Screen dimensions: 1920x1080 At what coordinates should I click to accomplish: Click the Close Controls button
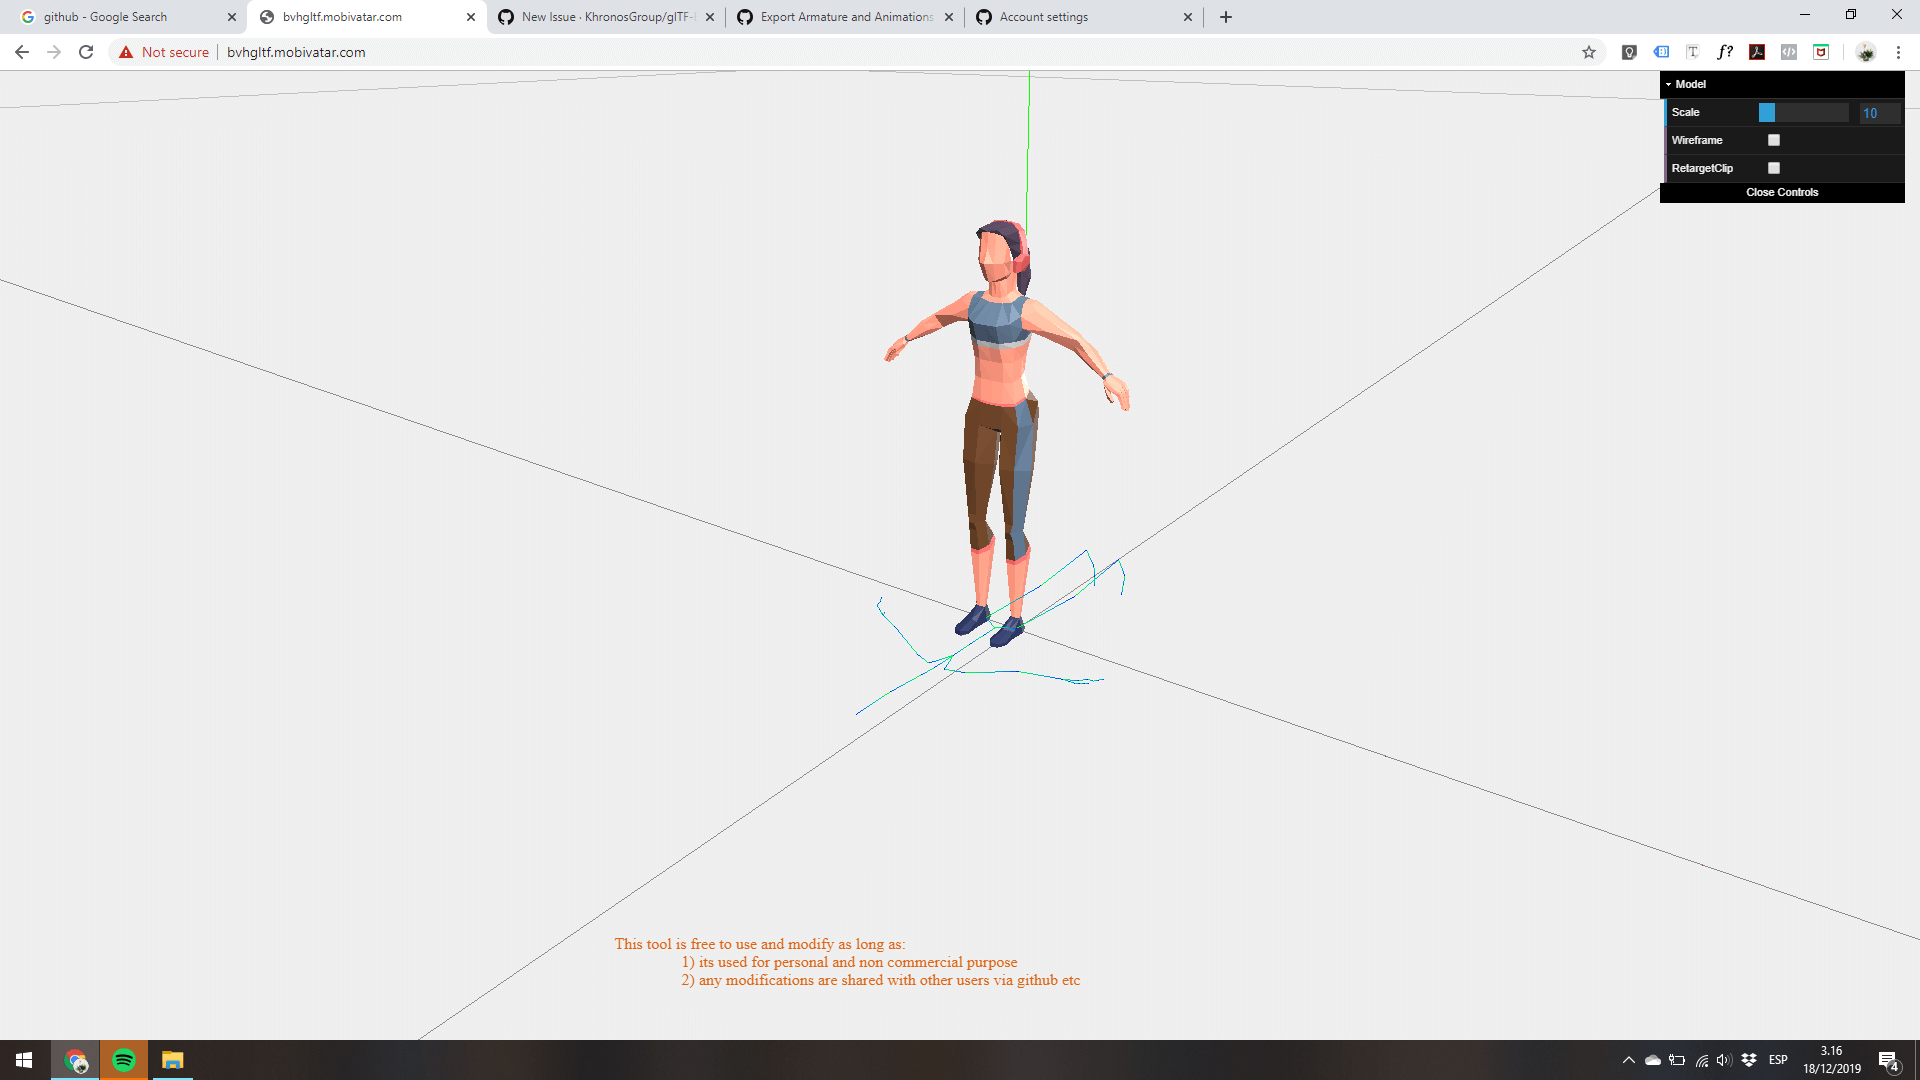[1782, 192]
